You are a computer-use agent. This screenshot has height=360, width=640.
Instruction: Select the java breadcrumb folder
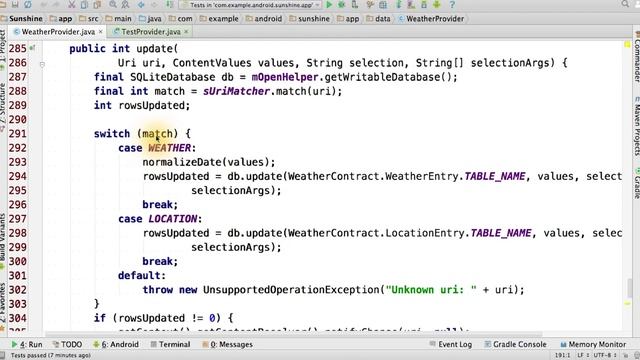150,19
